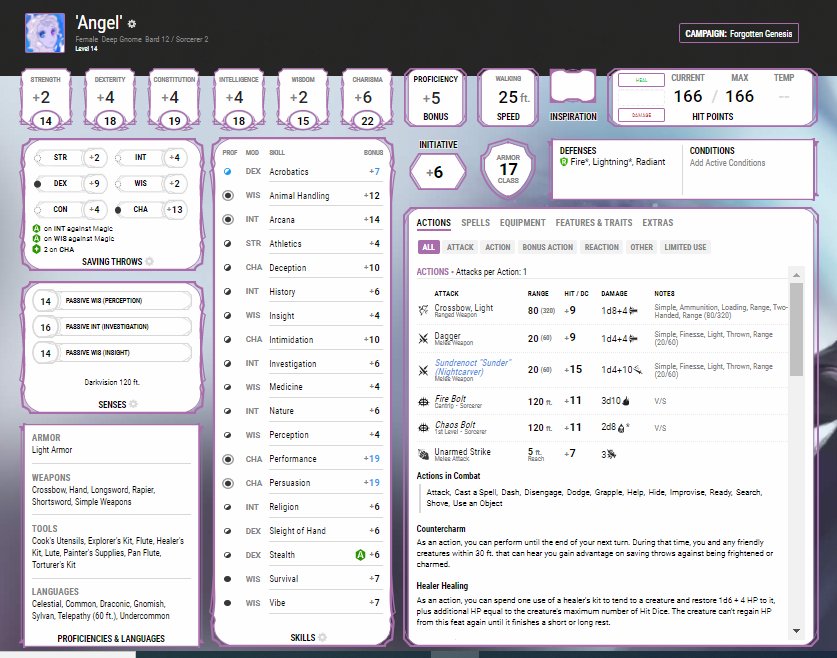This screenshot has width=837, height=658.
Task: Click Fire Bolt fire damage icon
Action: (x=626, y=401)
